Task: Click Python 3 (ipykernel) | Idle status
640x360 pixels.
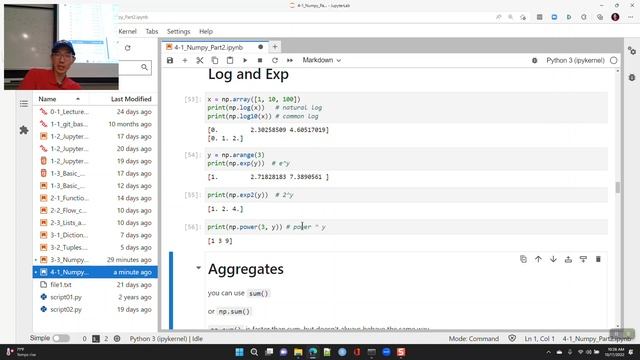Action: click(x=166, y=339)
